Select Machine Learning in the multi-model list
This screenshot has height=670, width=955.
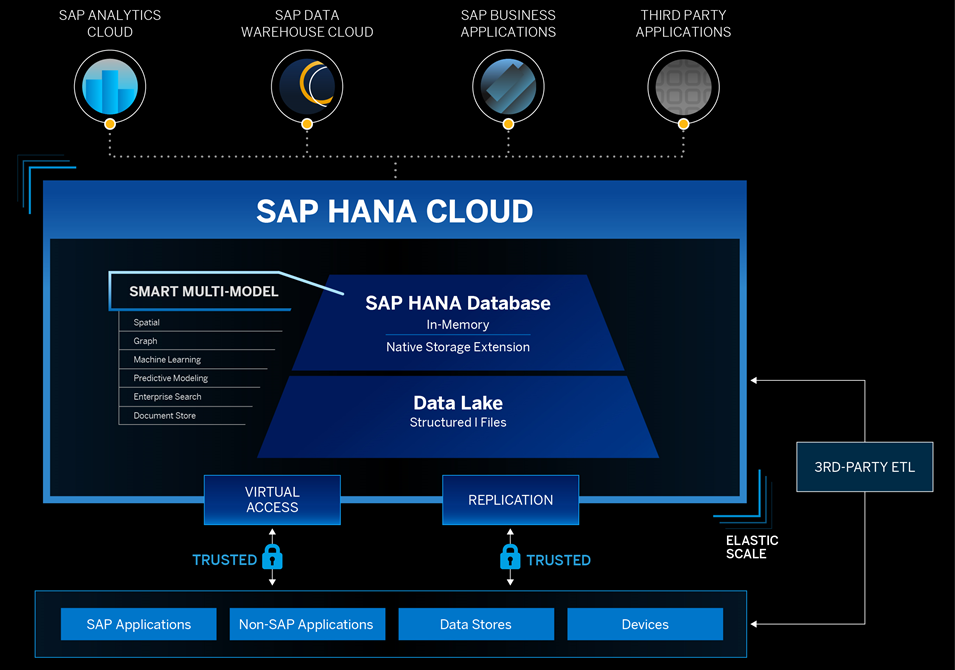167,359
